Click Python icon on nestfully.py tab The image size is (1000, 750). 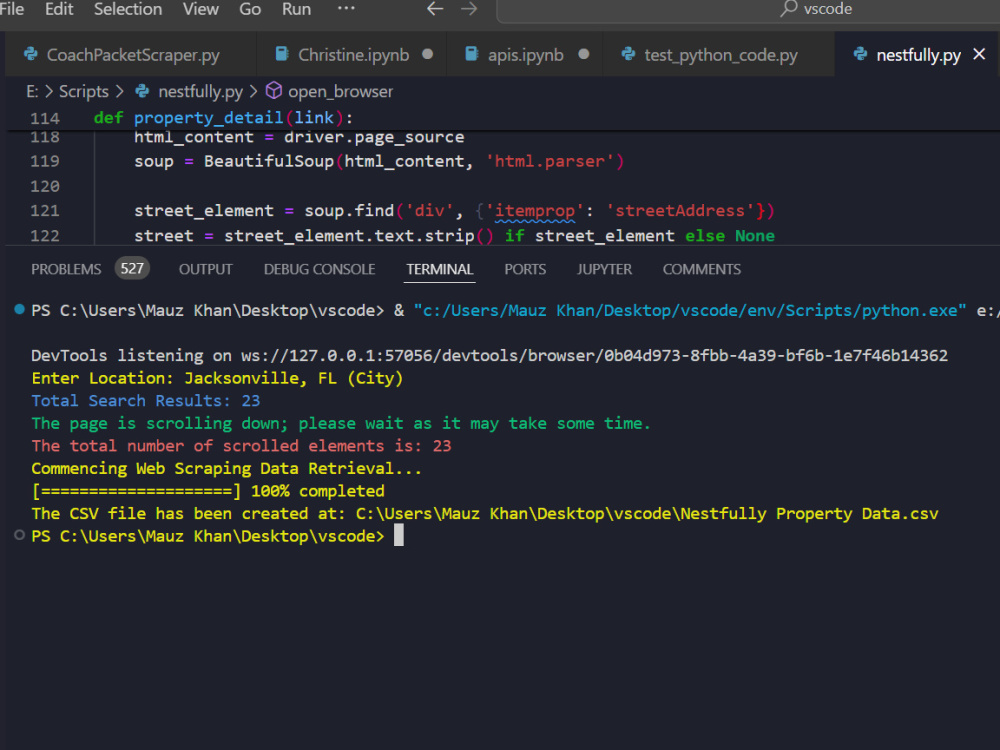pyautogui.click(x=860, y=54)
